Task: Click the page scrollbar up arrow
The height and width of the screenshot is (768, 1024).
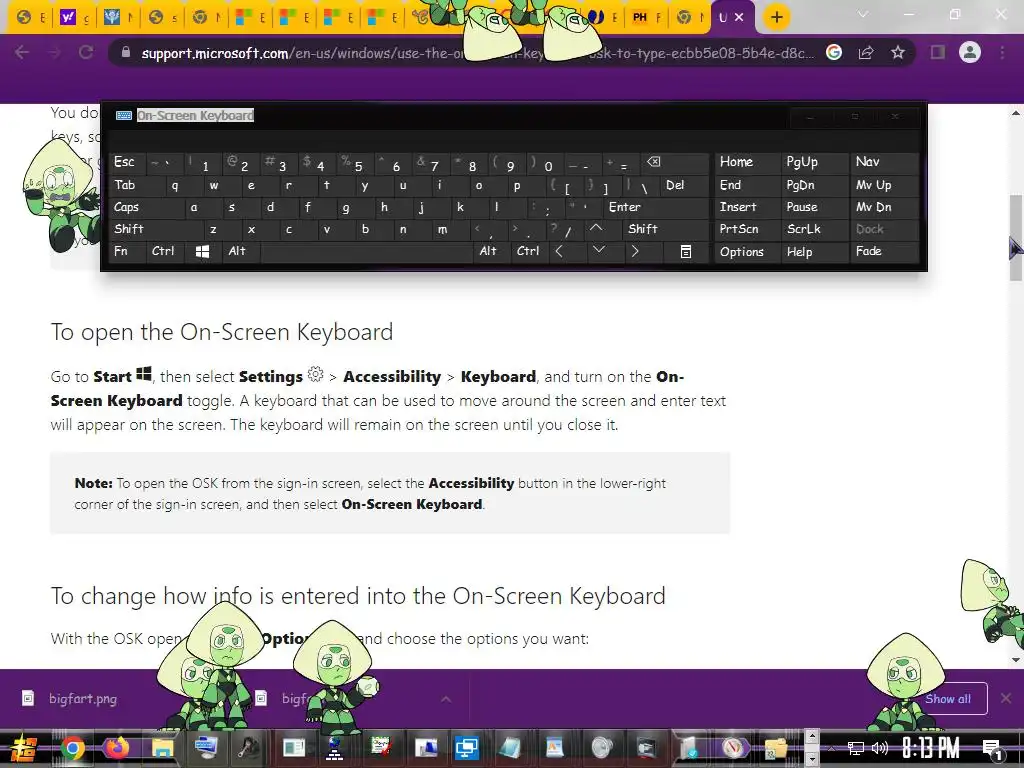Action: pyautogui.click(x=1016, y=114)
